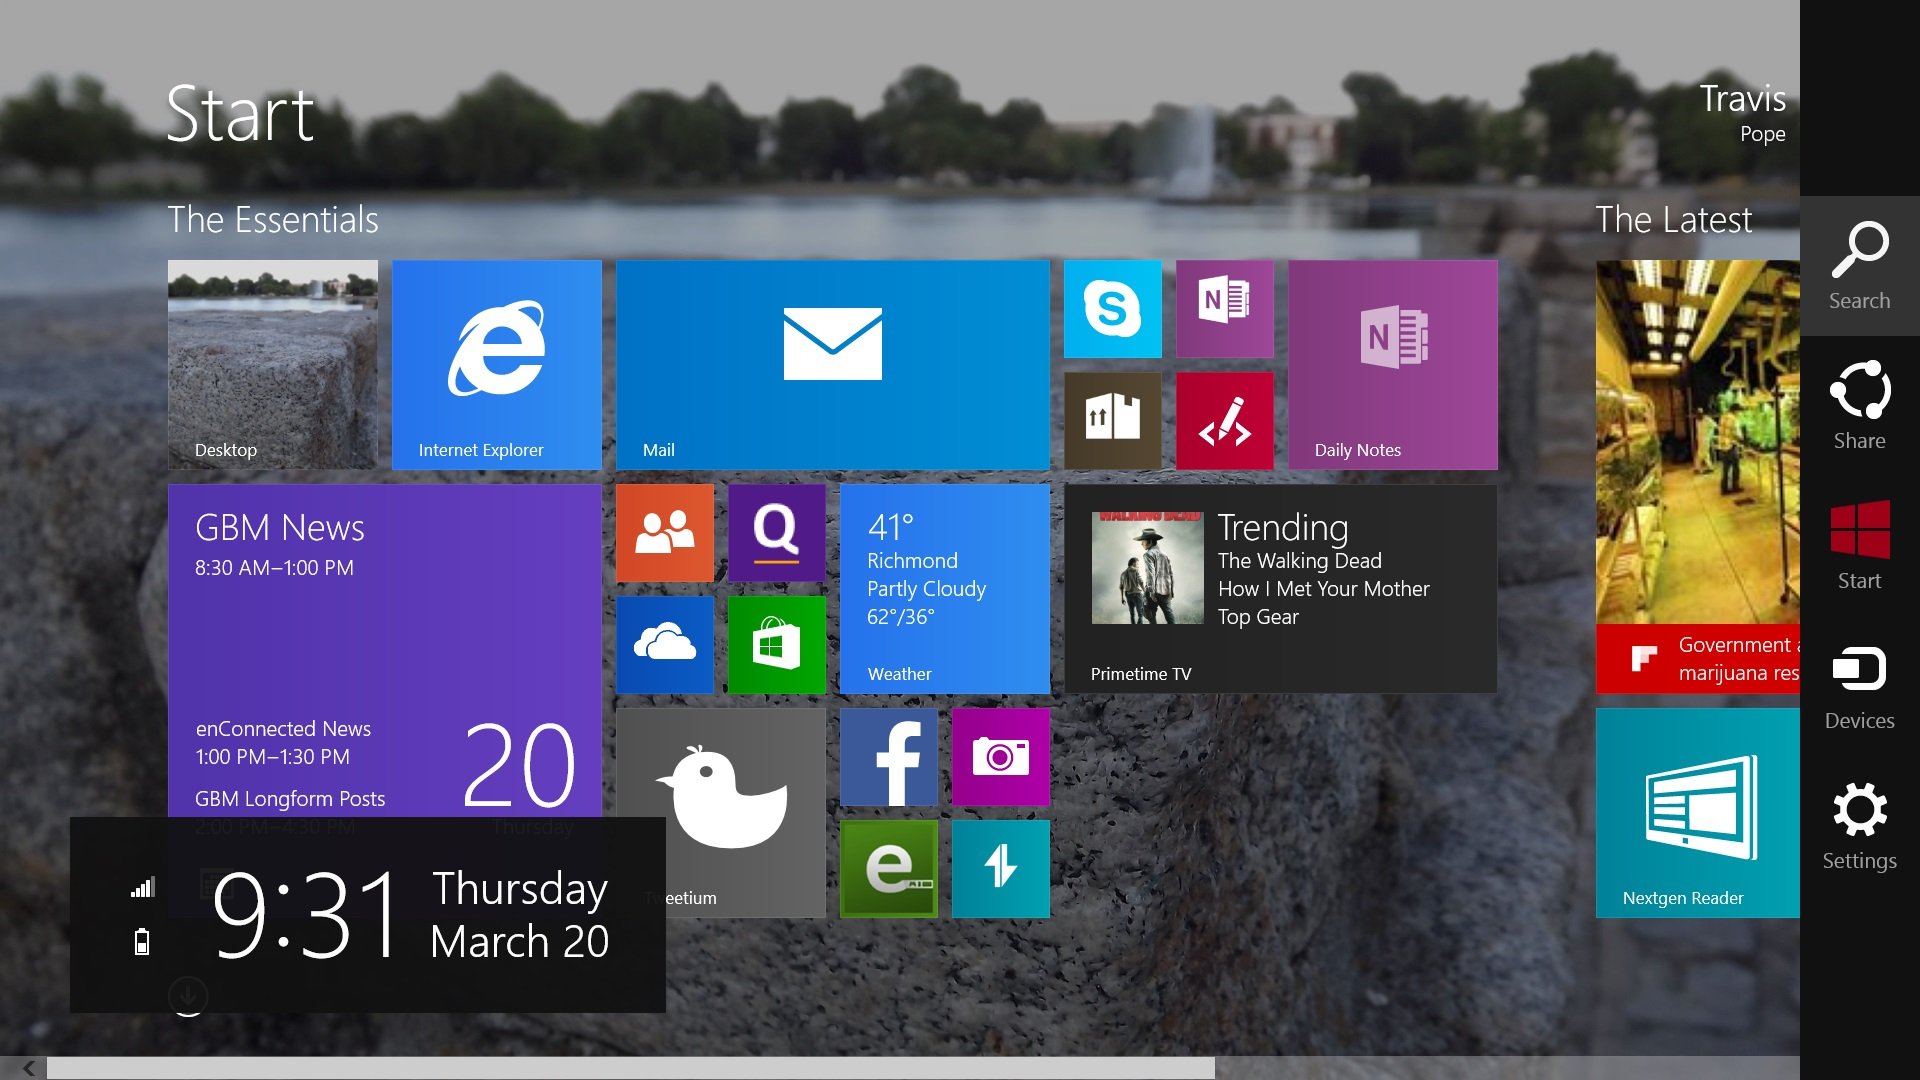Open the Desktop tile

click(273, 365)
